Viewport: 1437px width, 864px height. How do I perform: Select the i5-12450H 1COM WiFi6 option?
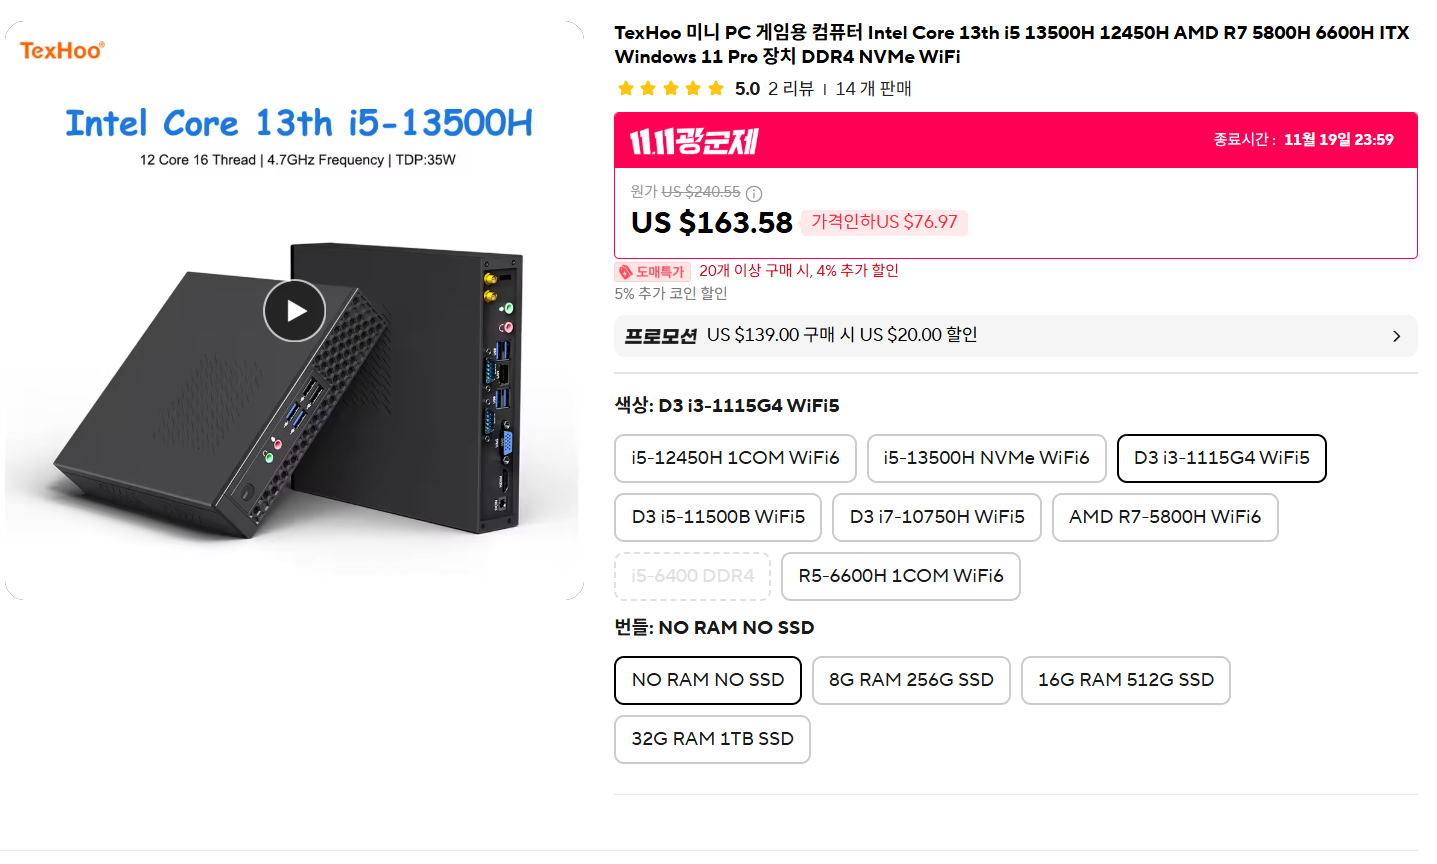pyautogui.click(x=735, y=458)
